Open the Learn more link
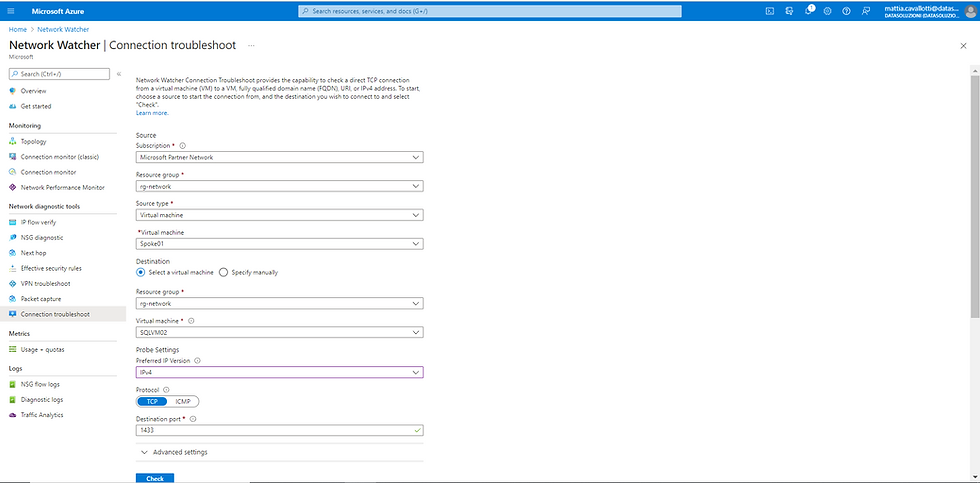Screen dimensions: 980x483 click(152, 113)
